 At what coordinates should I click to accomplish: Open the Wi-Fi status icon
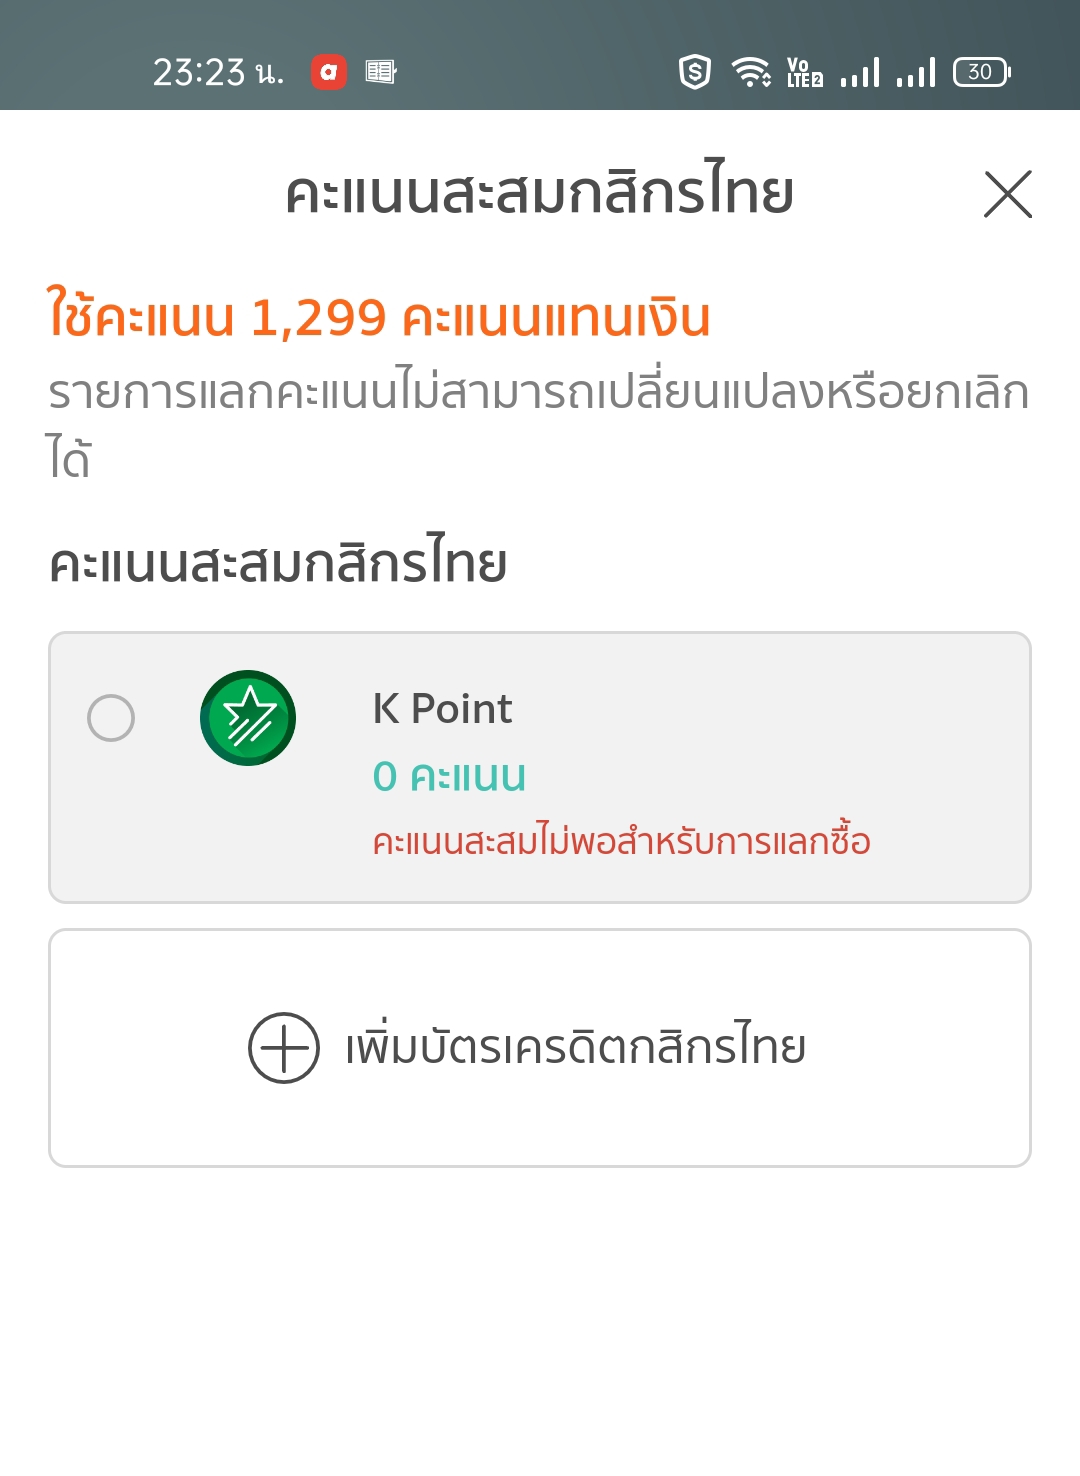click(751, 72)
